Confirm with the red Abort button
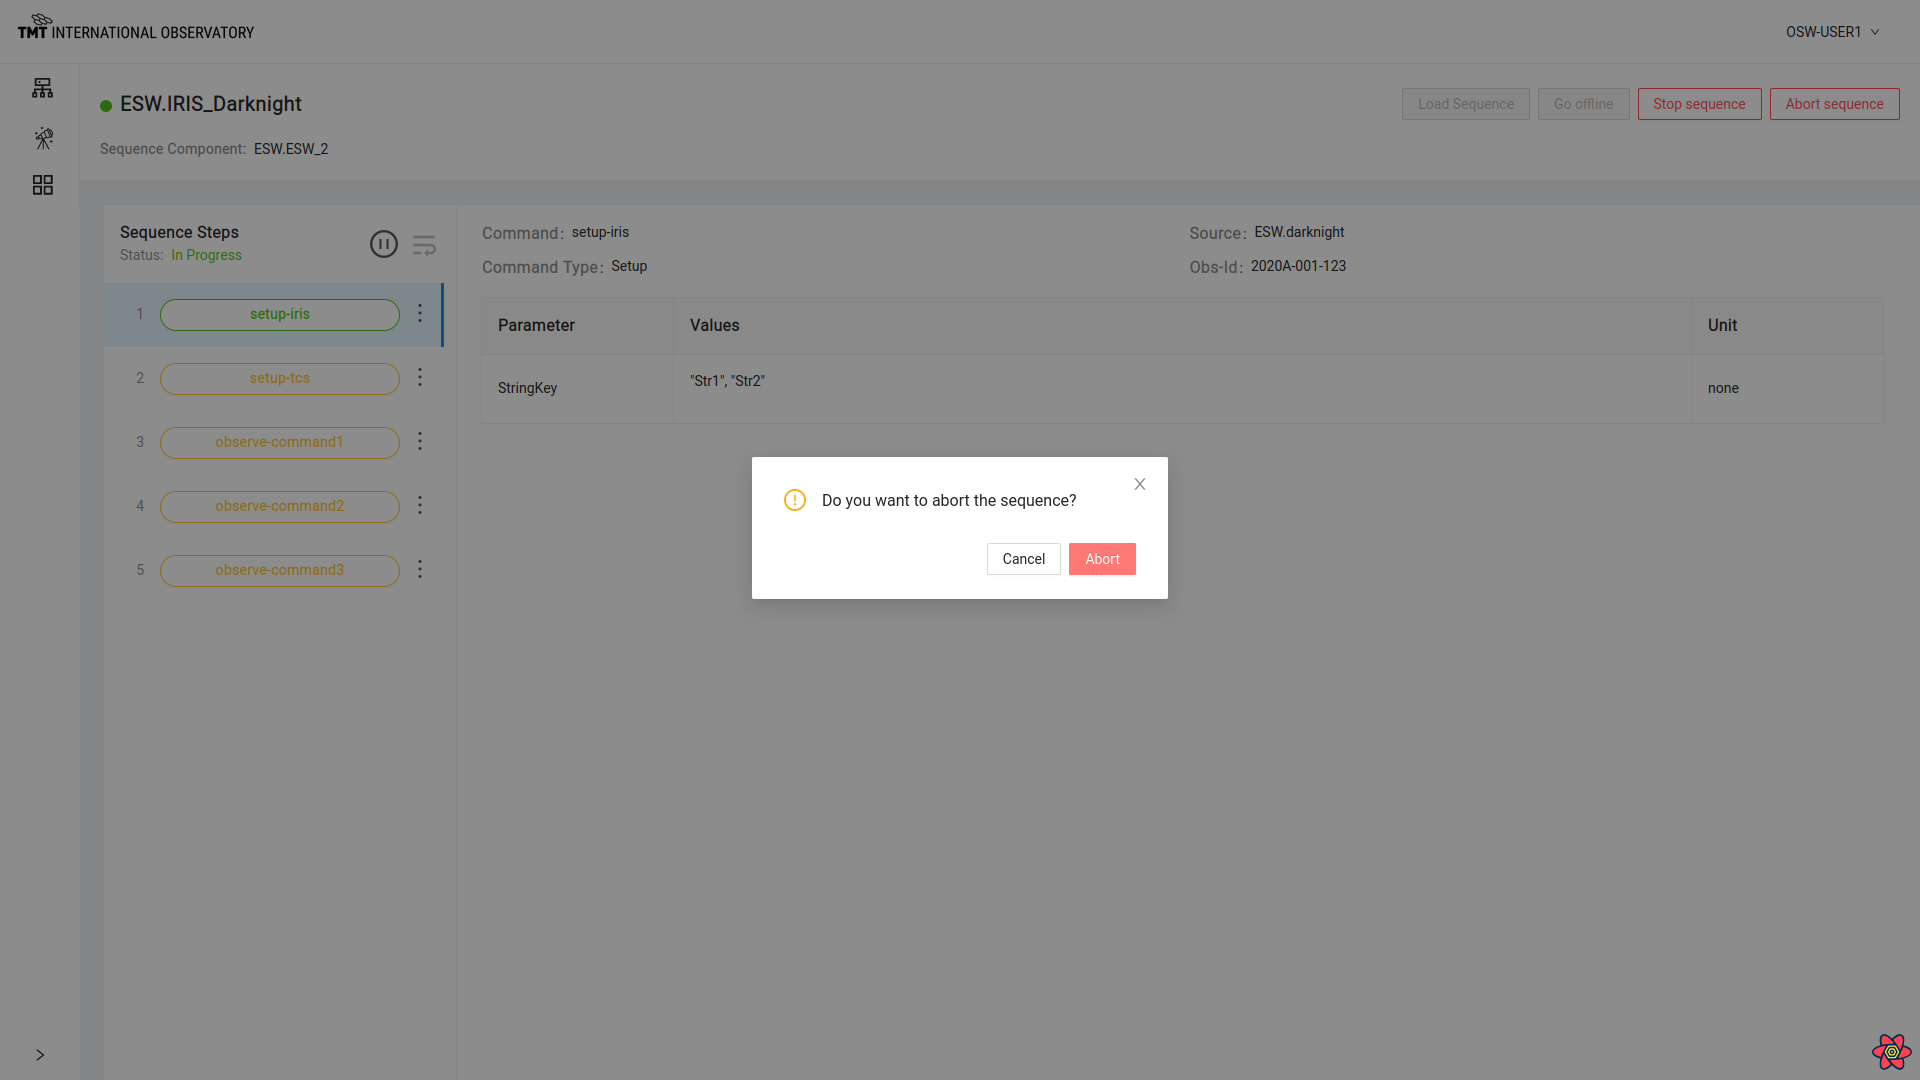Screen dimensions: 1920x1080 [x=1102, y=559]
